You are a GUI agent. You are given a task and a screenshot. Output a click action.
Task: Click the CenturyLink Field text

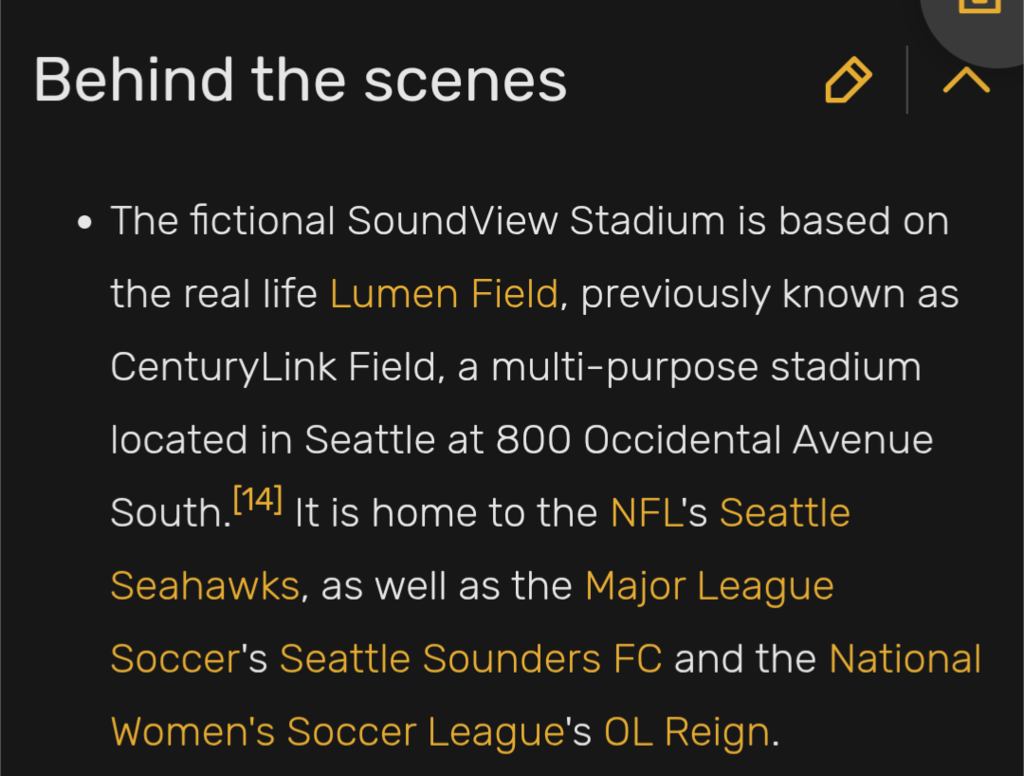tap(273, 366)
